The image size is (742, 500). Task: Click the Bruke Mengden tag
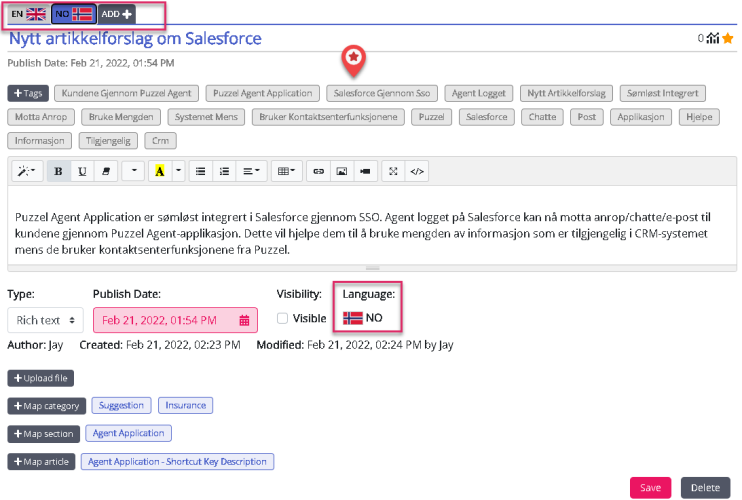[121, 117]
